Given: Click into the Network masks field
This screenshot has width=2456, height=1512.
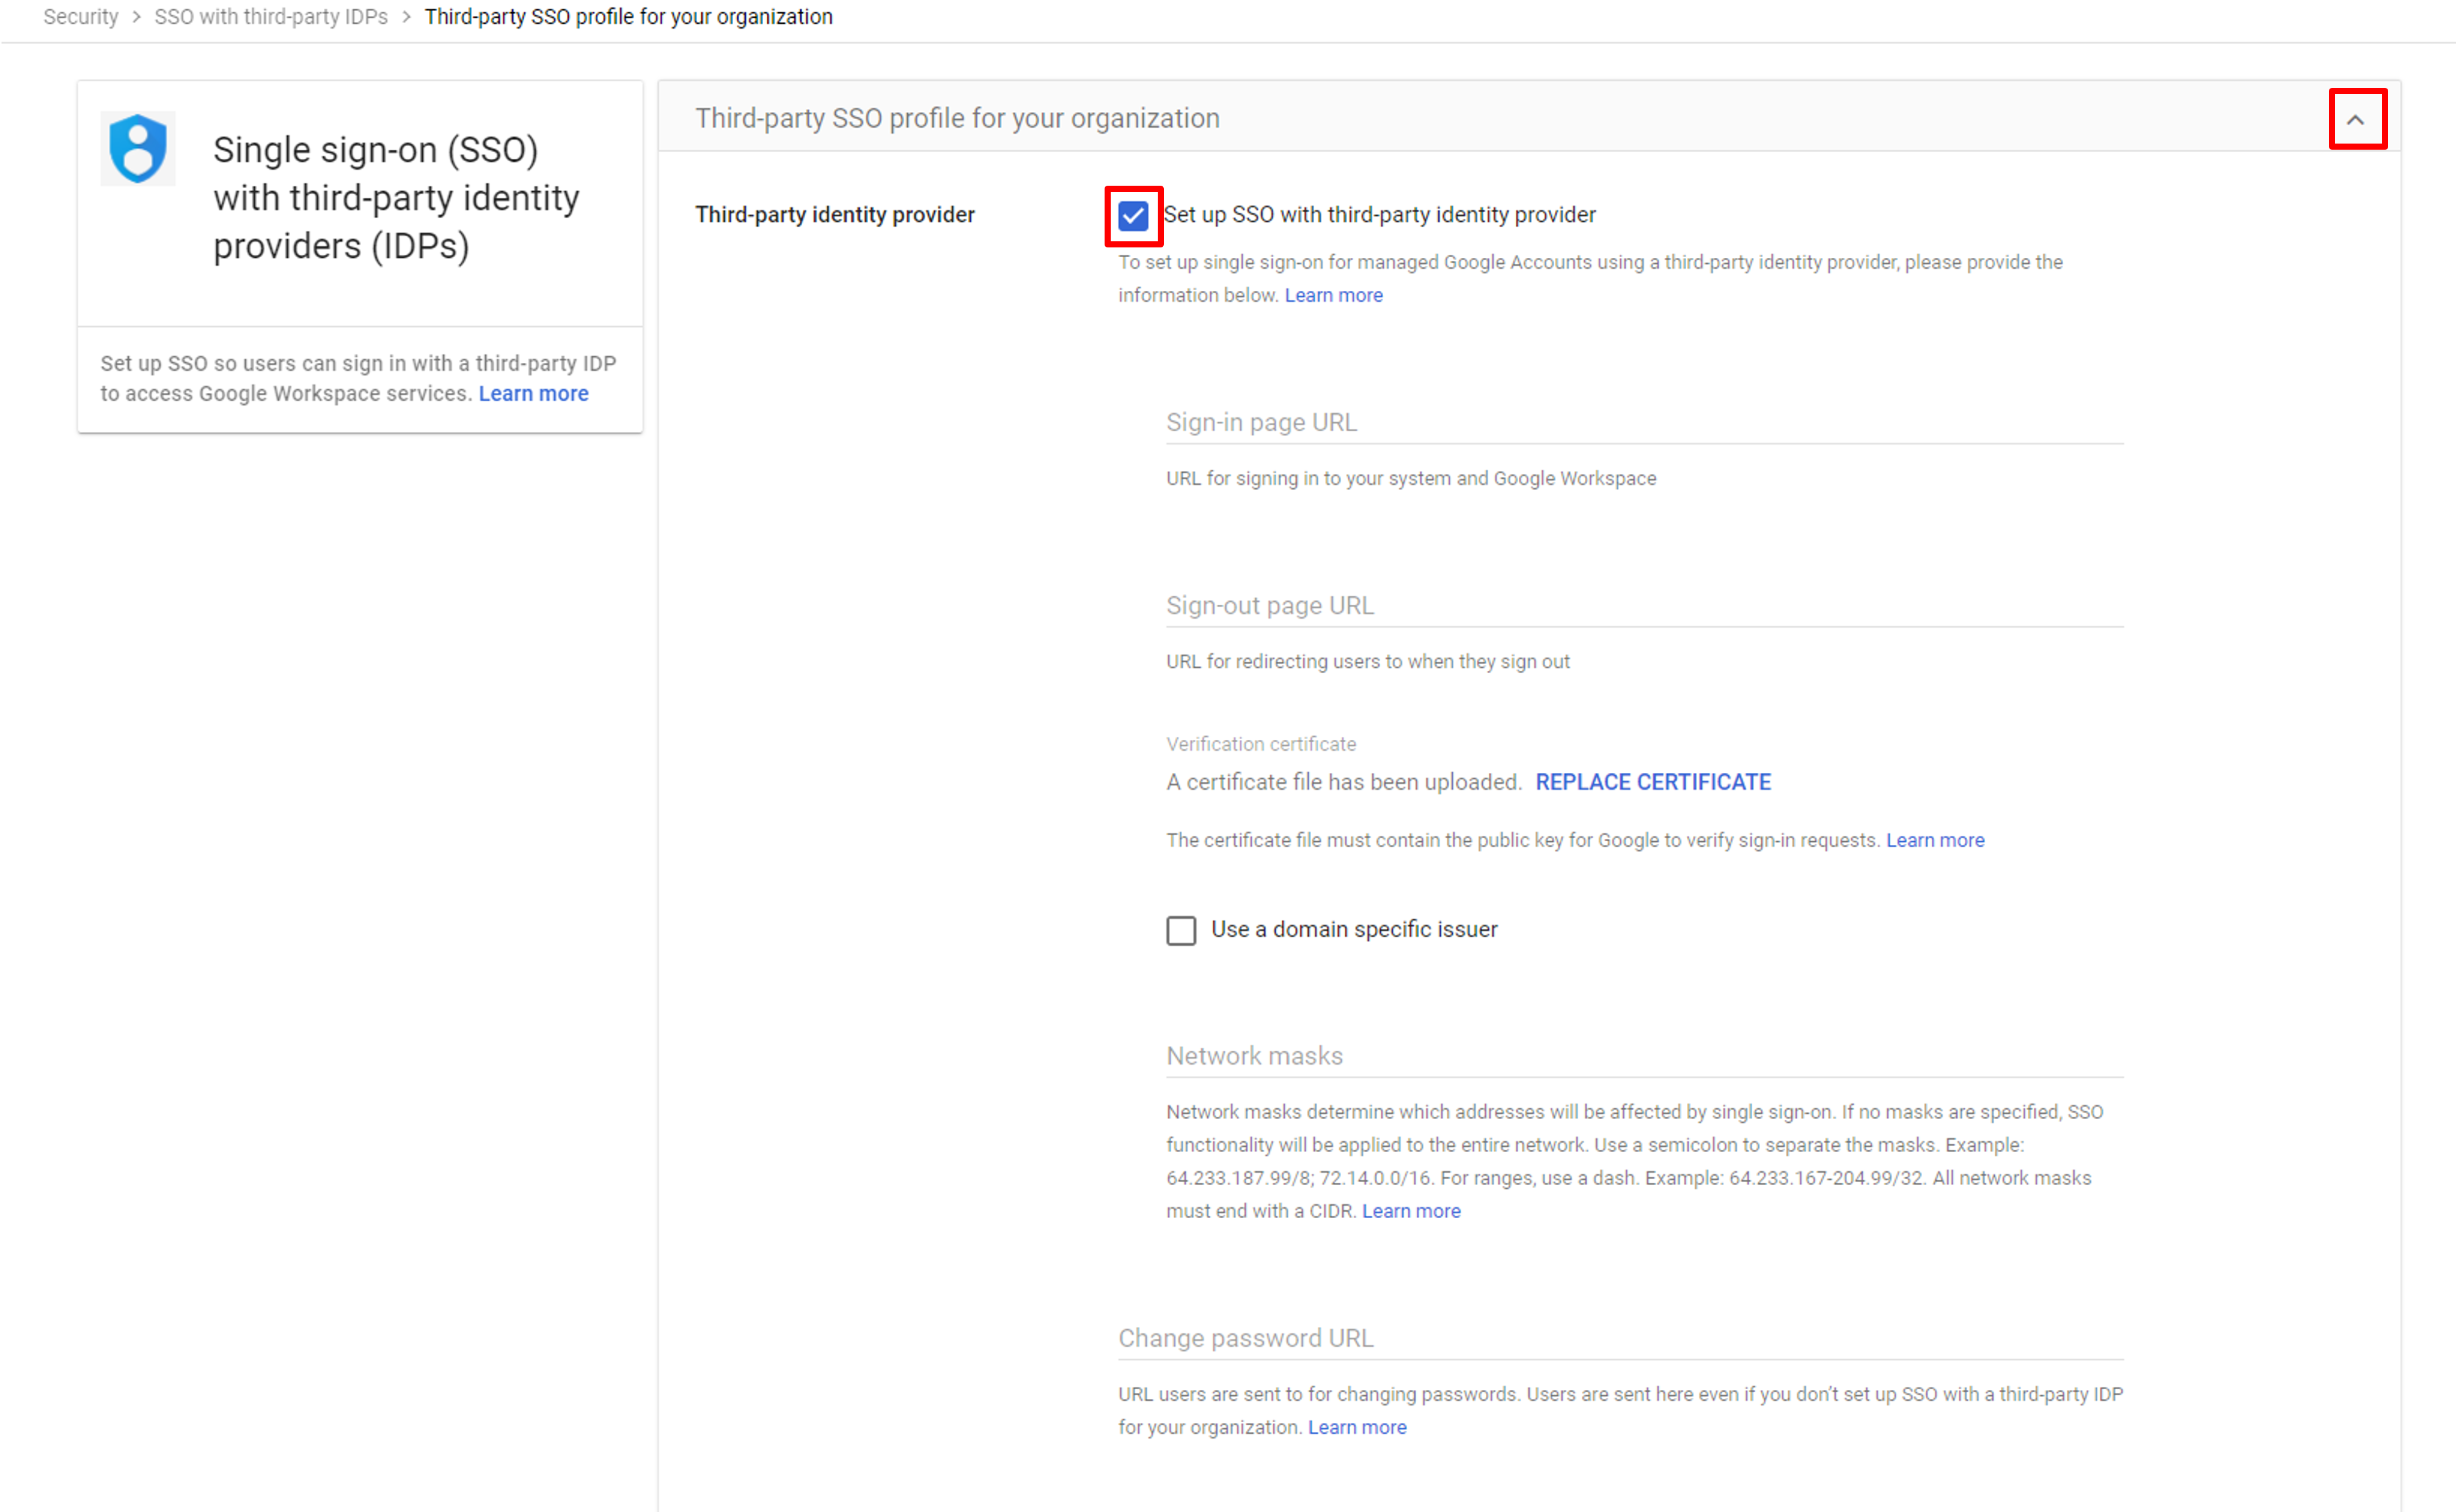Looking at the screenshot, I should point(1644,1056).
